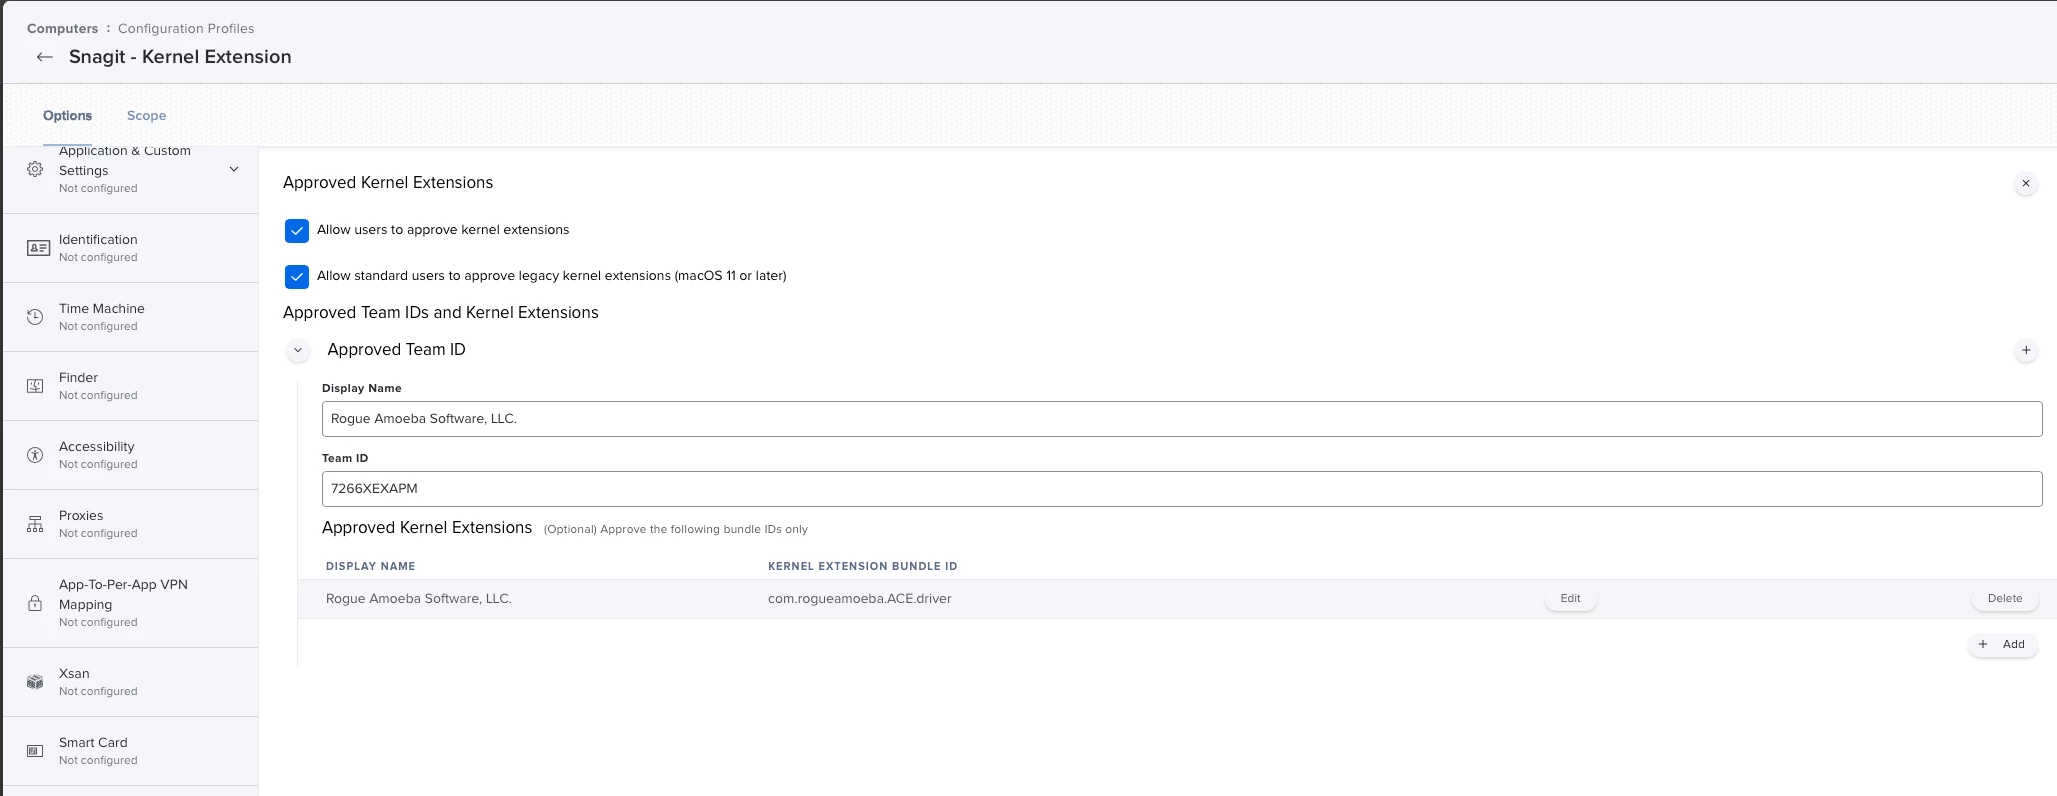This screenshot has height=796, width=2057.
Task: Add another Approved Team ID with plus icon
Action: point(2025,350)
